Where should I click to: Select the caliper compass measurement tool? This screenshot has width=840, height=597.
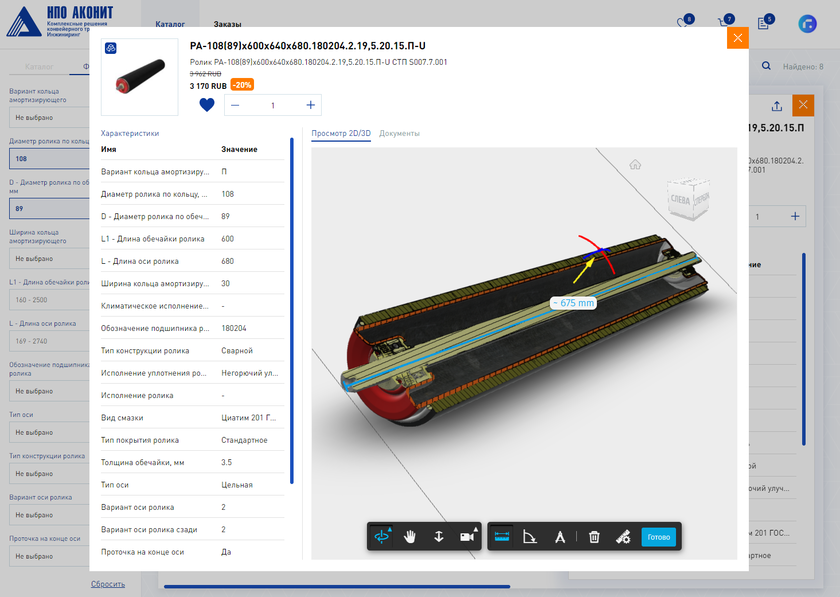(x=560, y=537)
